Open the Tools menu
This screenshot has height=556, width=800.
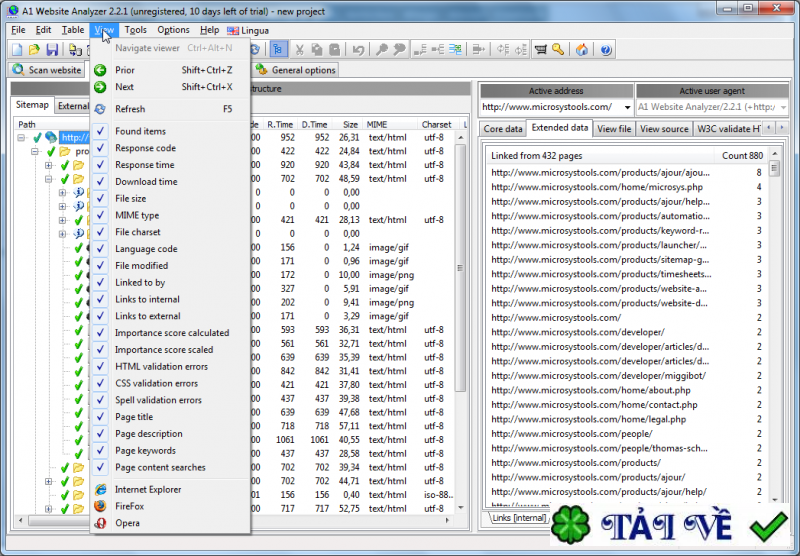coord(135,30)
